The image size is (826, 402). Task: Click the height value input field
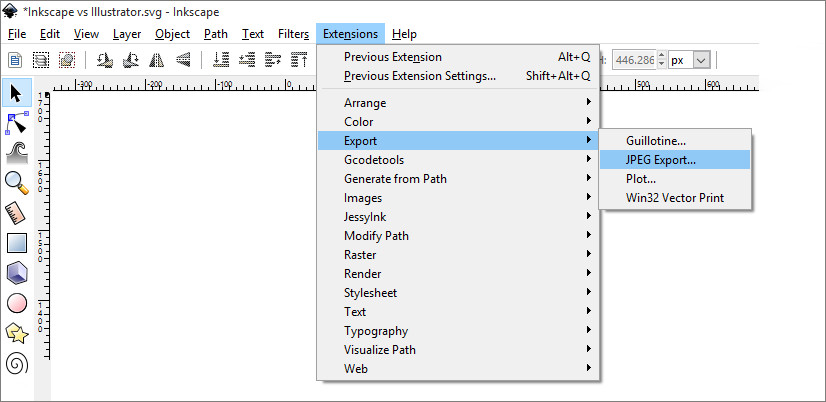point(638,60)
